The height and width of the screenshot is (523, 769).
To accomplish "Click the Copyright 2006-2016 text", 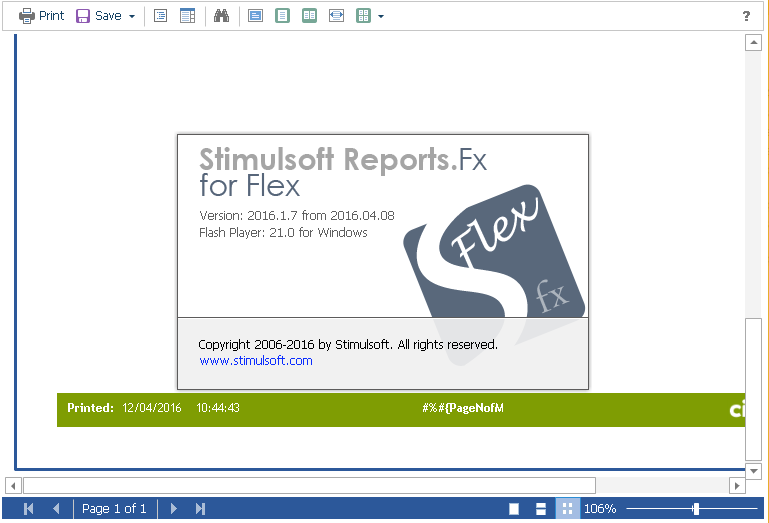I will [x=348, y=344].
